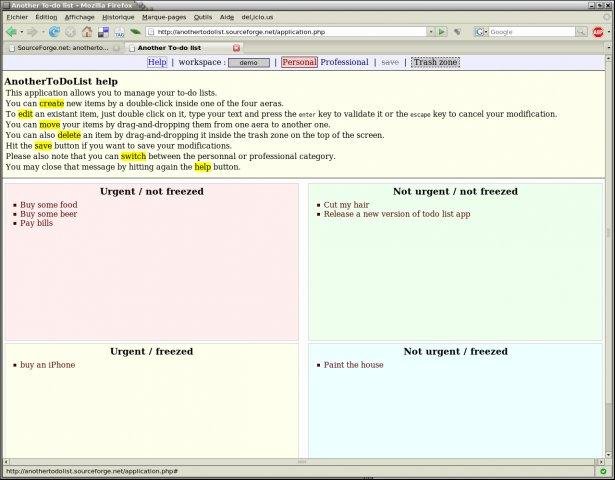This screenshot has height=480, width=615.
Task: Open the Adblock Plus dropdown arrow
Action: [x=608, y=32]
